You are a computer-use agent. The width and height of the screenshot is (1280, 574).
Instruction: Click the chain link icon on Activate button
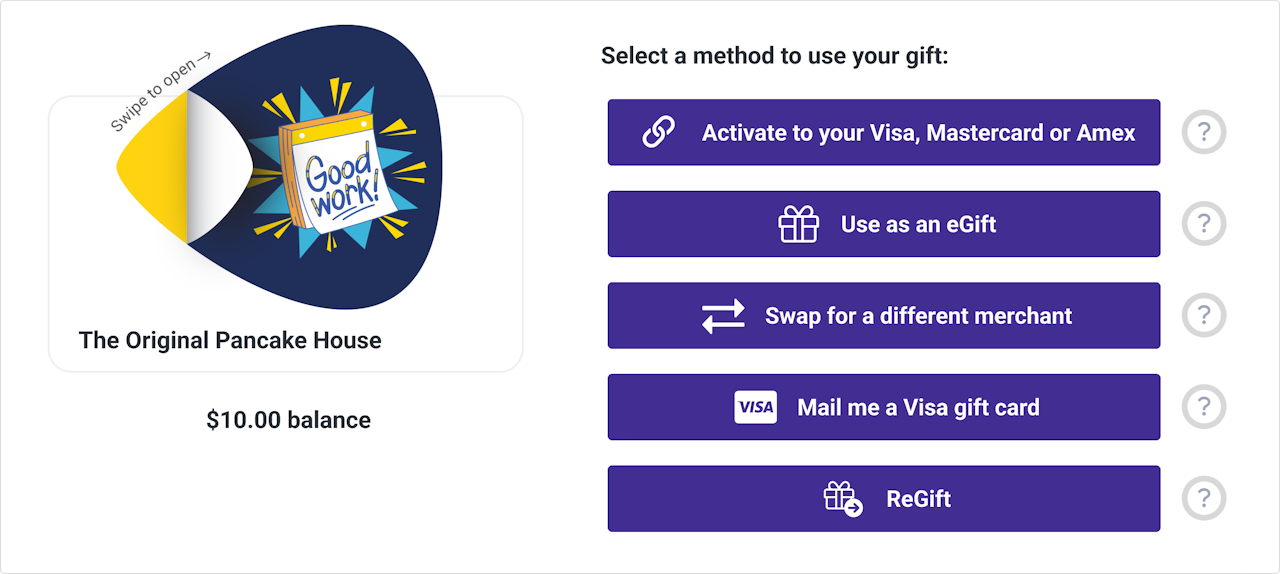[658, 132]
